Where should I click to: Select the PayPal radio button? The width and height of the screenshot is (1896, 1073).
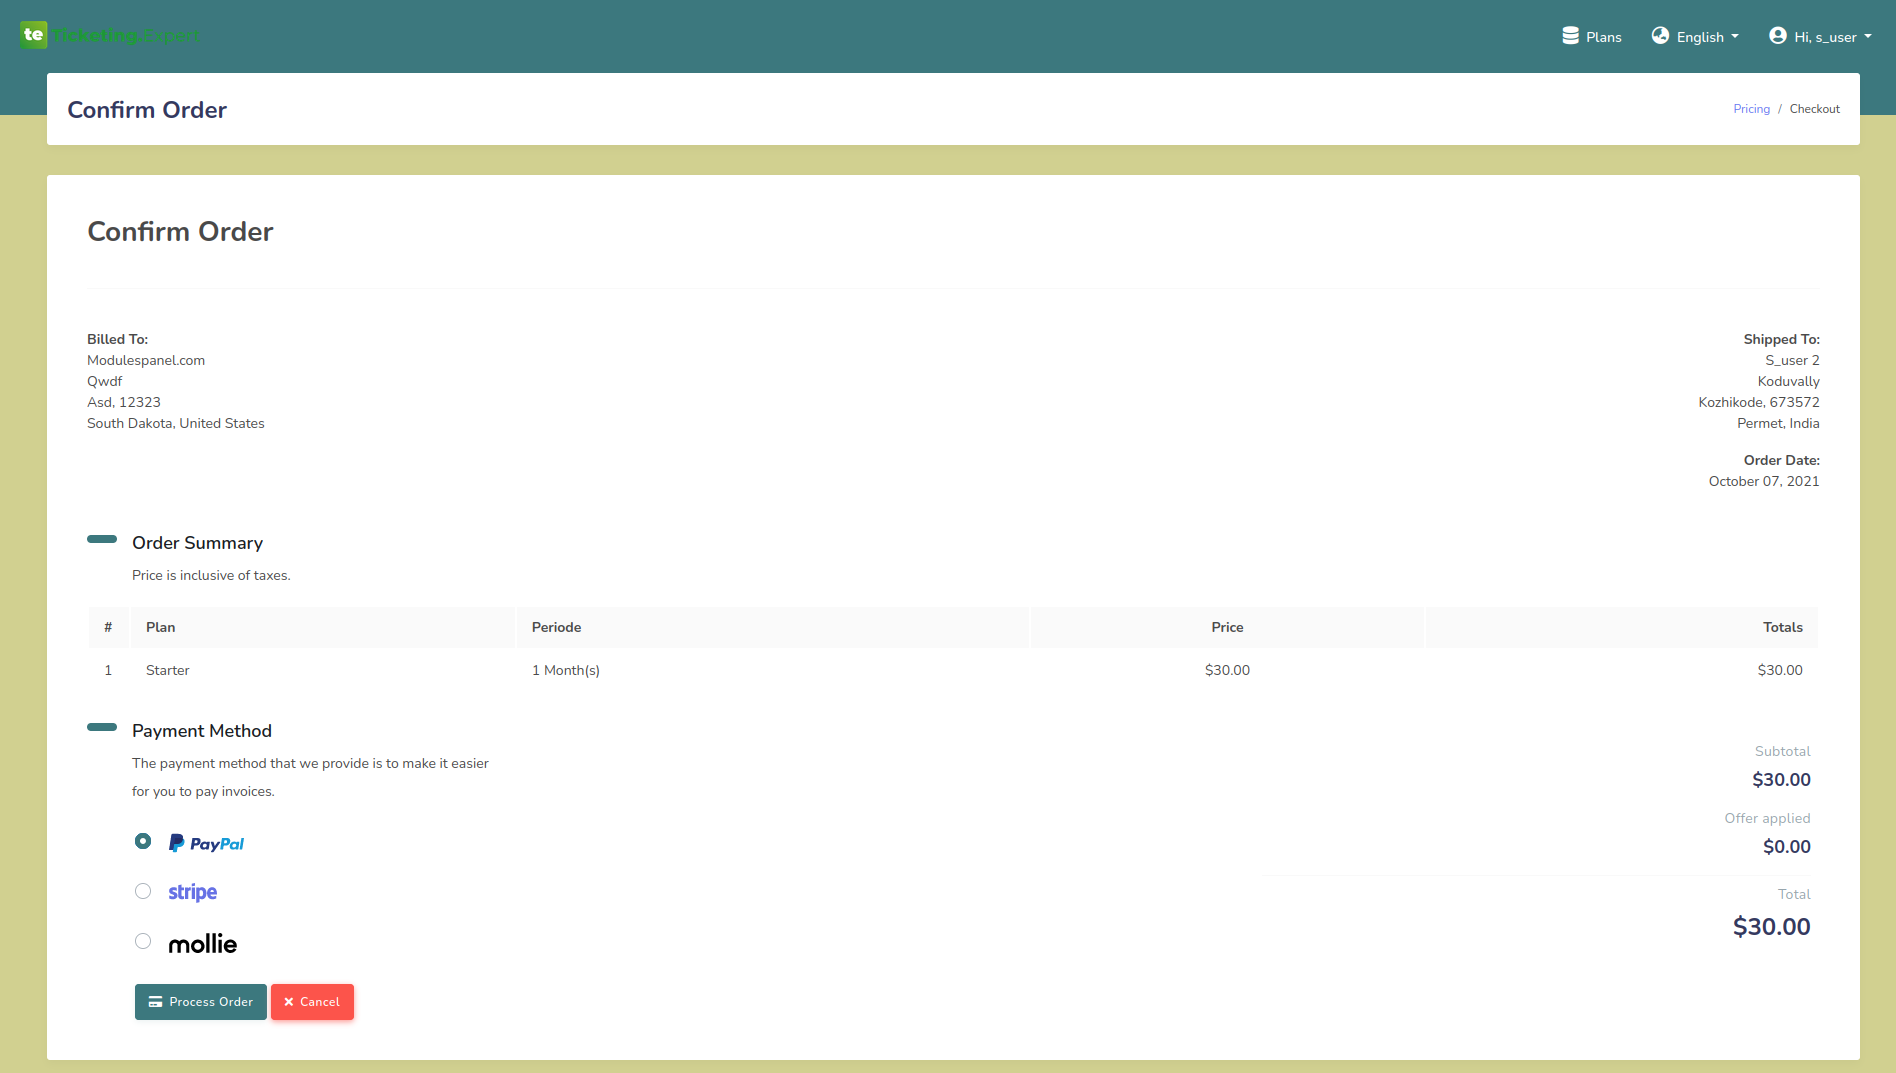[x=143, y=842]
